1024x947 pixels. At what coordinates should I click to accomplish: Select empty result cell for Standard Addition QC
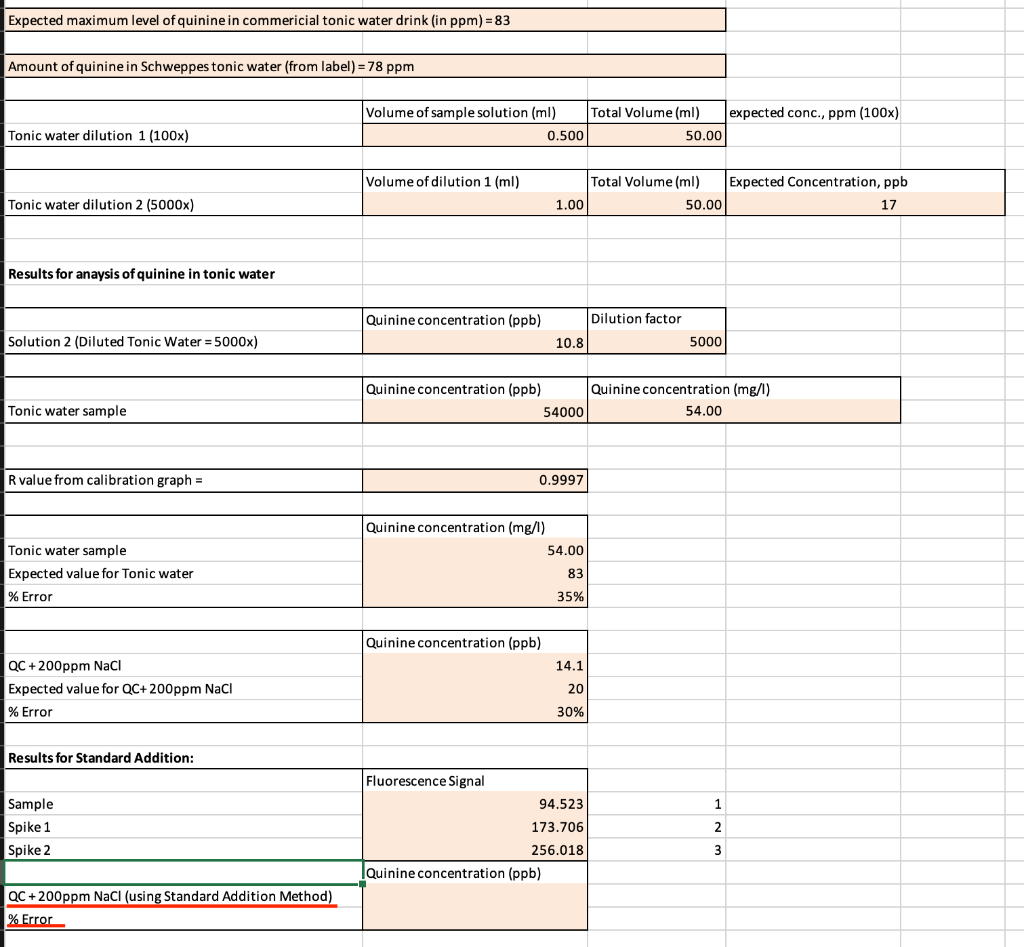tap(475, 896)
